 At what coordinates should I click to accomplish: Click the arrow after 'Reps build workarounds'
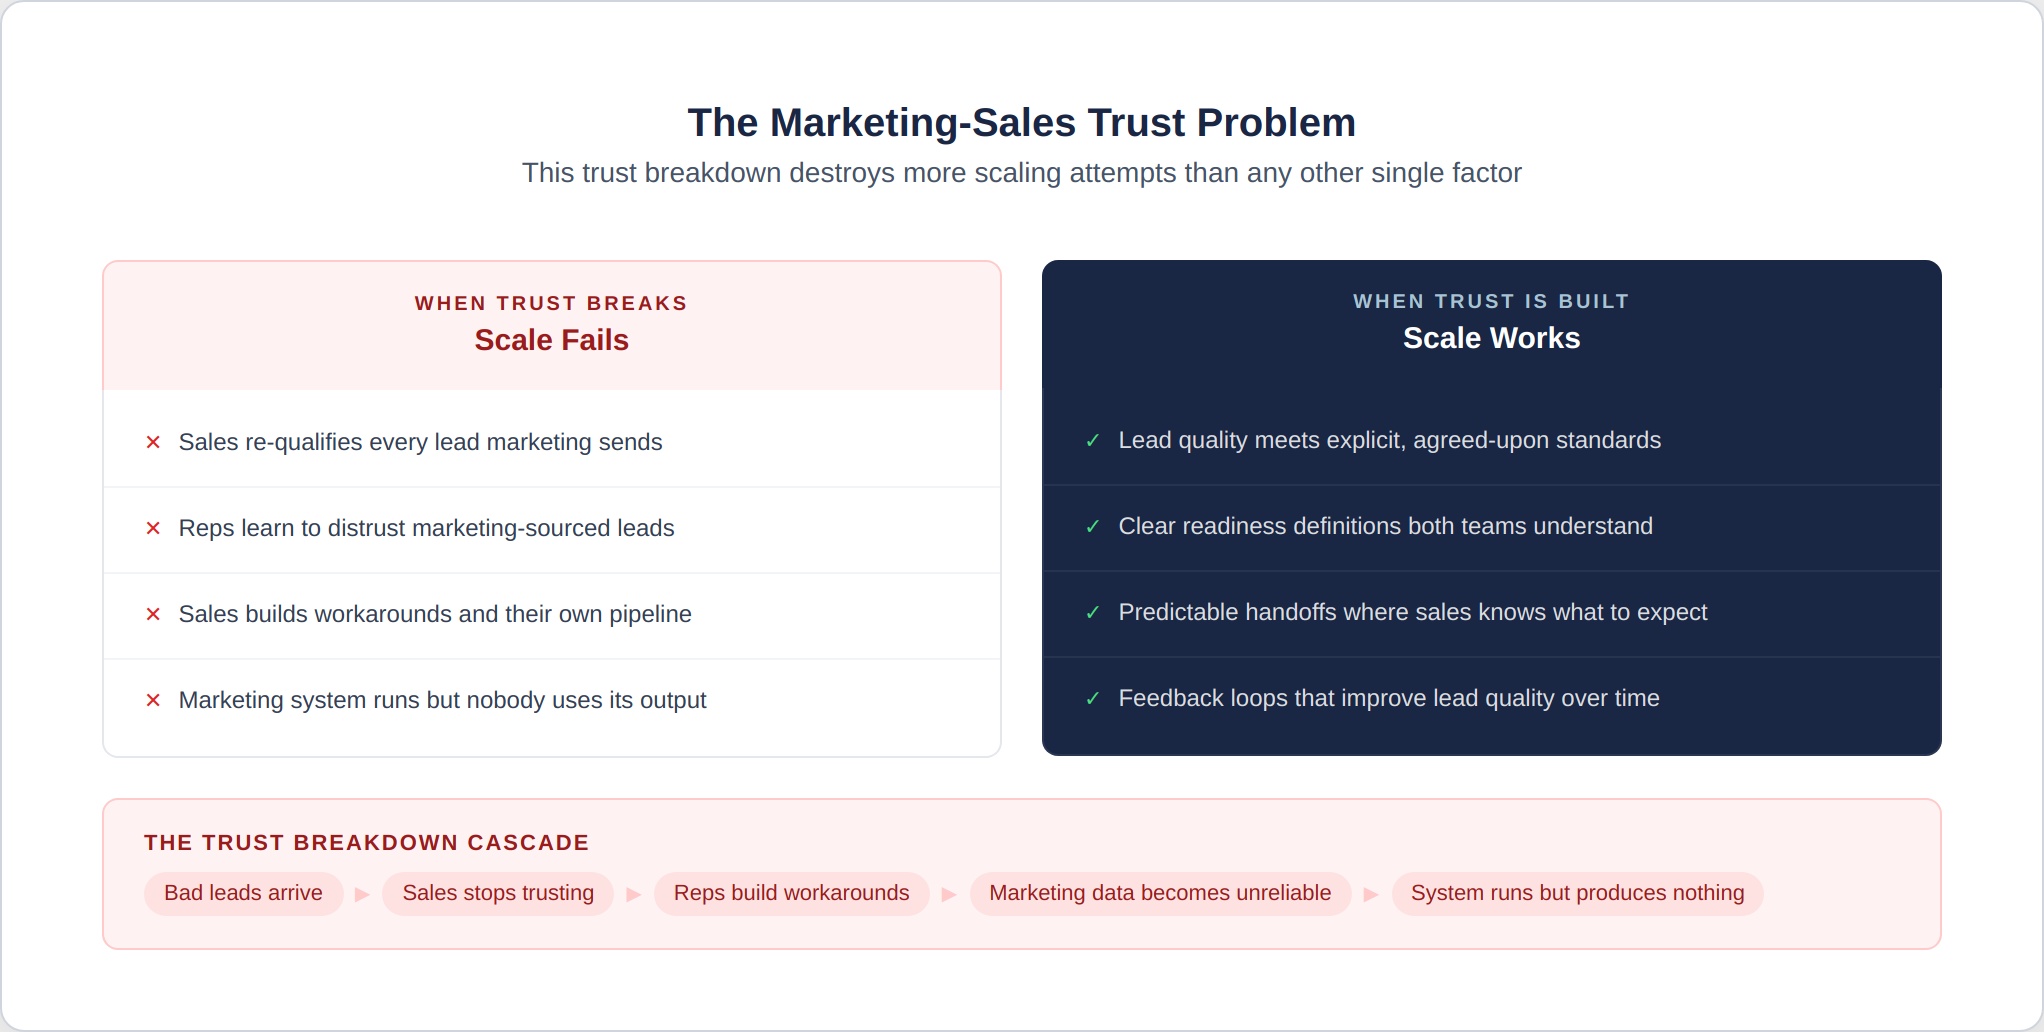point(949,894)
